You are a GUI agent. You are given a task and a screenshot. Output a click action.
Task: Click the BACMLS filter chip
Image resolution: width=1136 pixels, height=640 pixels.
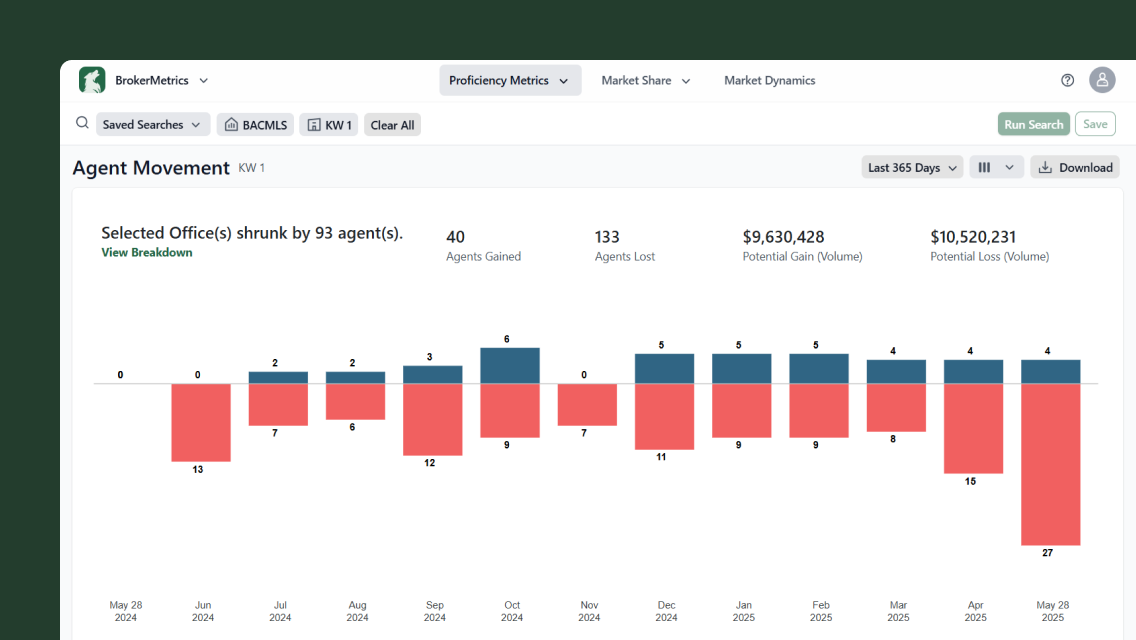click(x=255, y=125)
